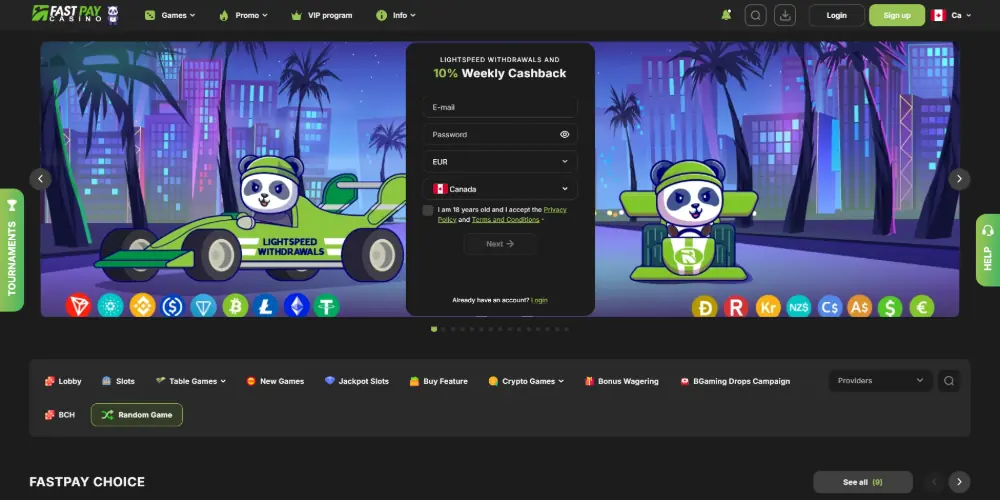This screenshot has width=1000, height=500.
Task: Expand the Promo menu
Action: 243,15
